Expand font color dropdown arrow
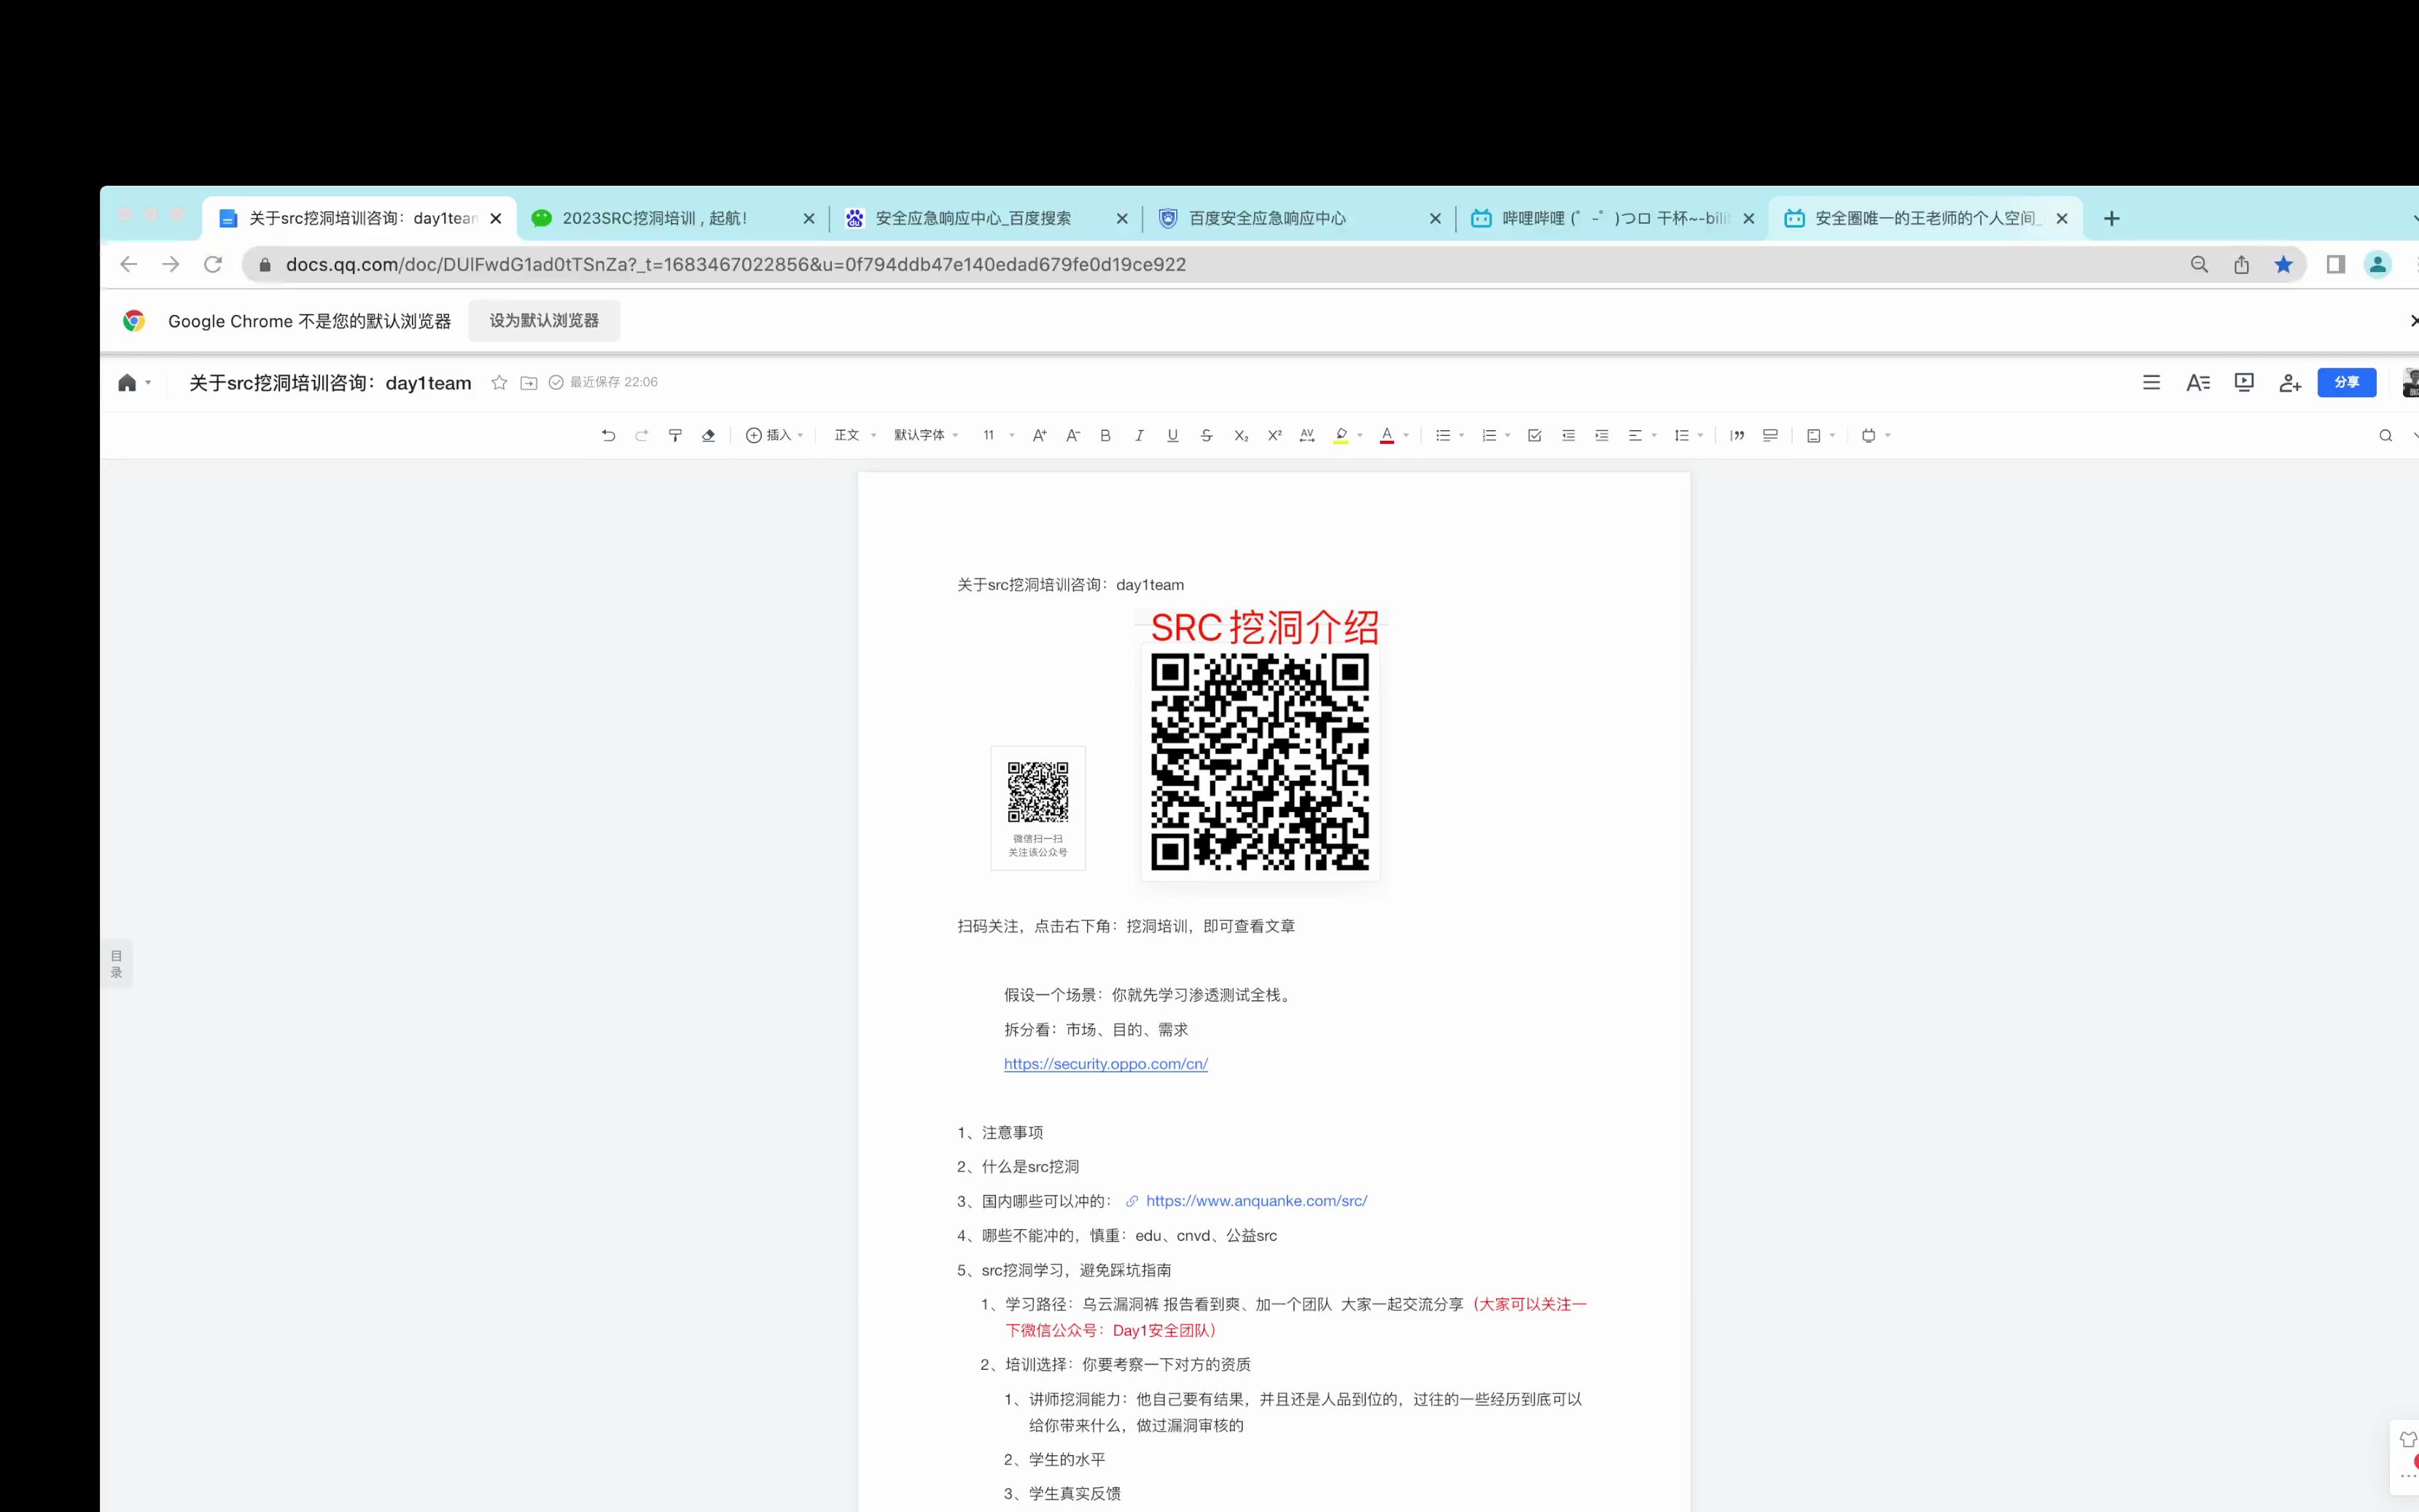2419x1512 pixels. coord(1406,435)
